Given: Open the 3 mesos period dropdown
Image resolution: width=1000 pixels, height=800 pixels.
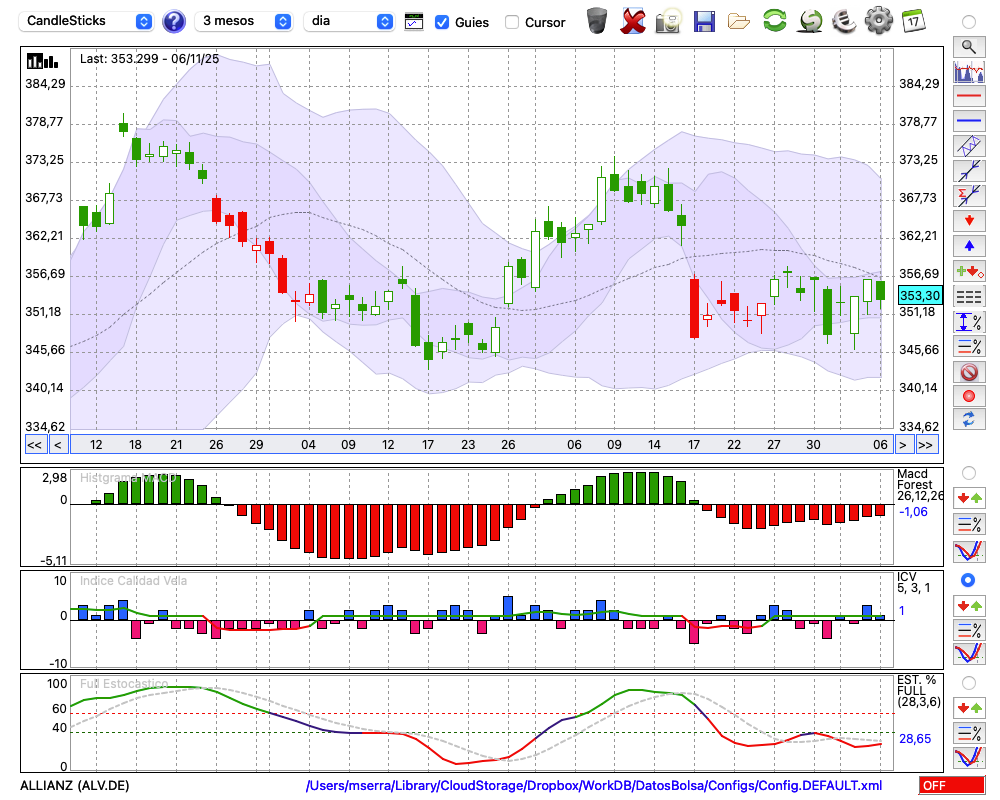Looking at the screenshot, I should point(245,21).
